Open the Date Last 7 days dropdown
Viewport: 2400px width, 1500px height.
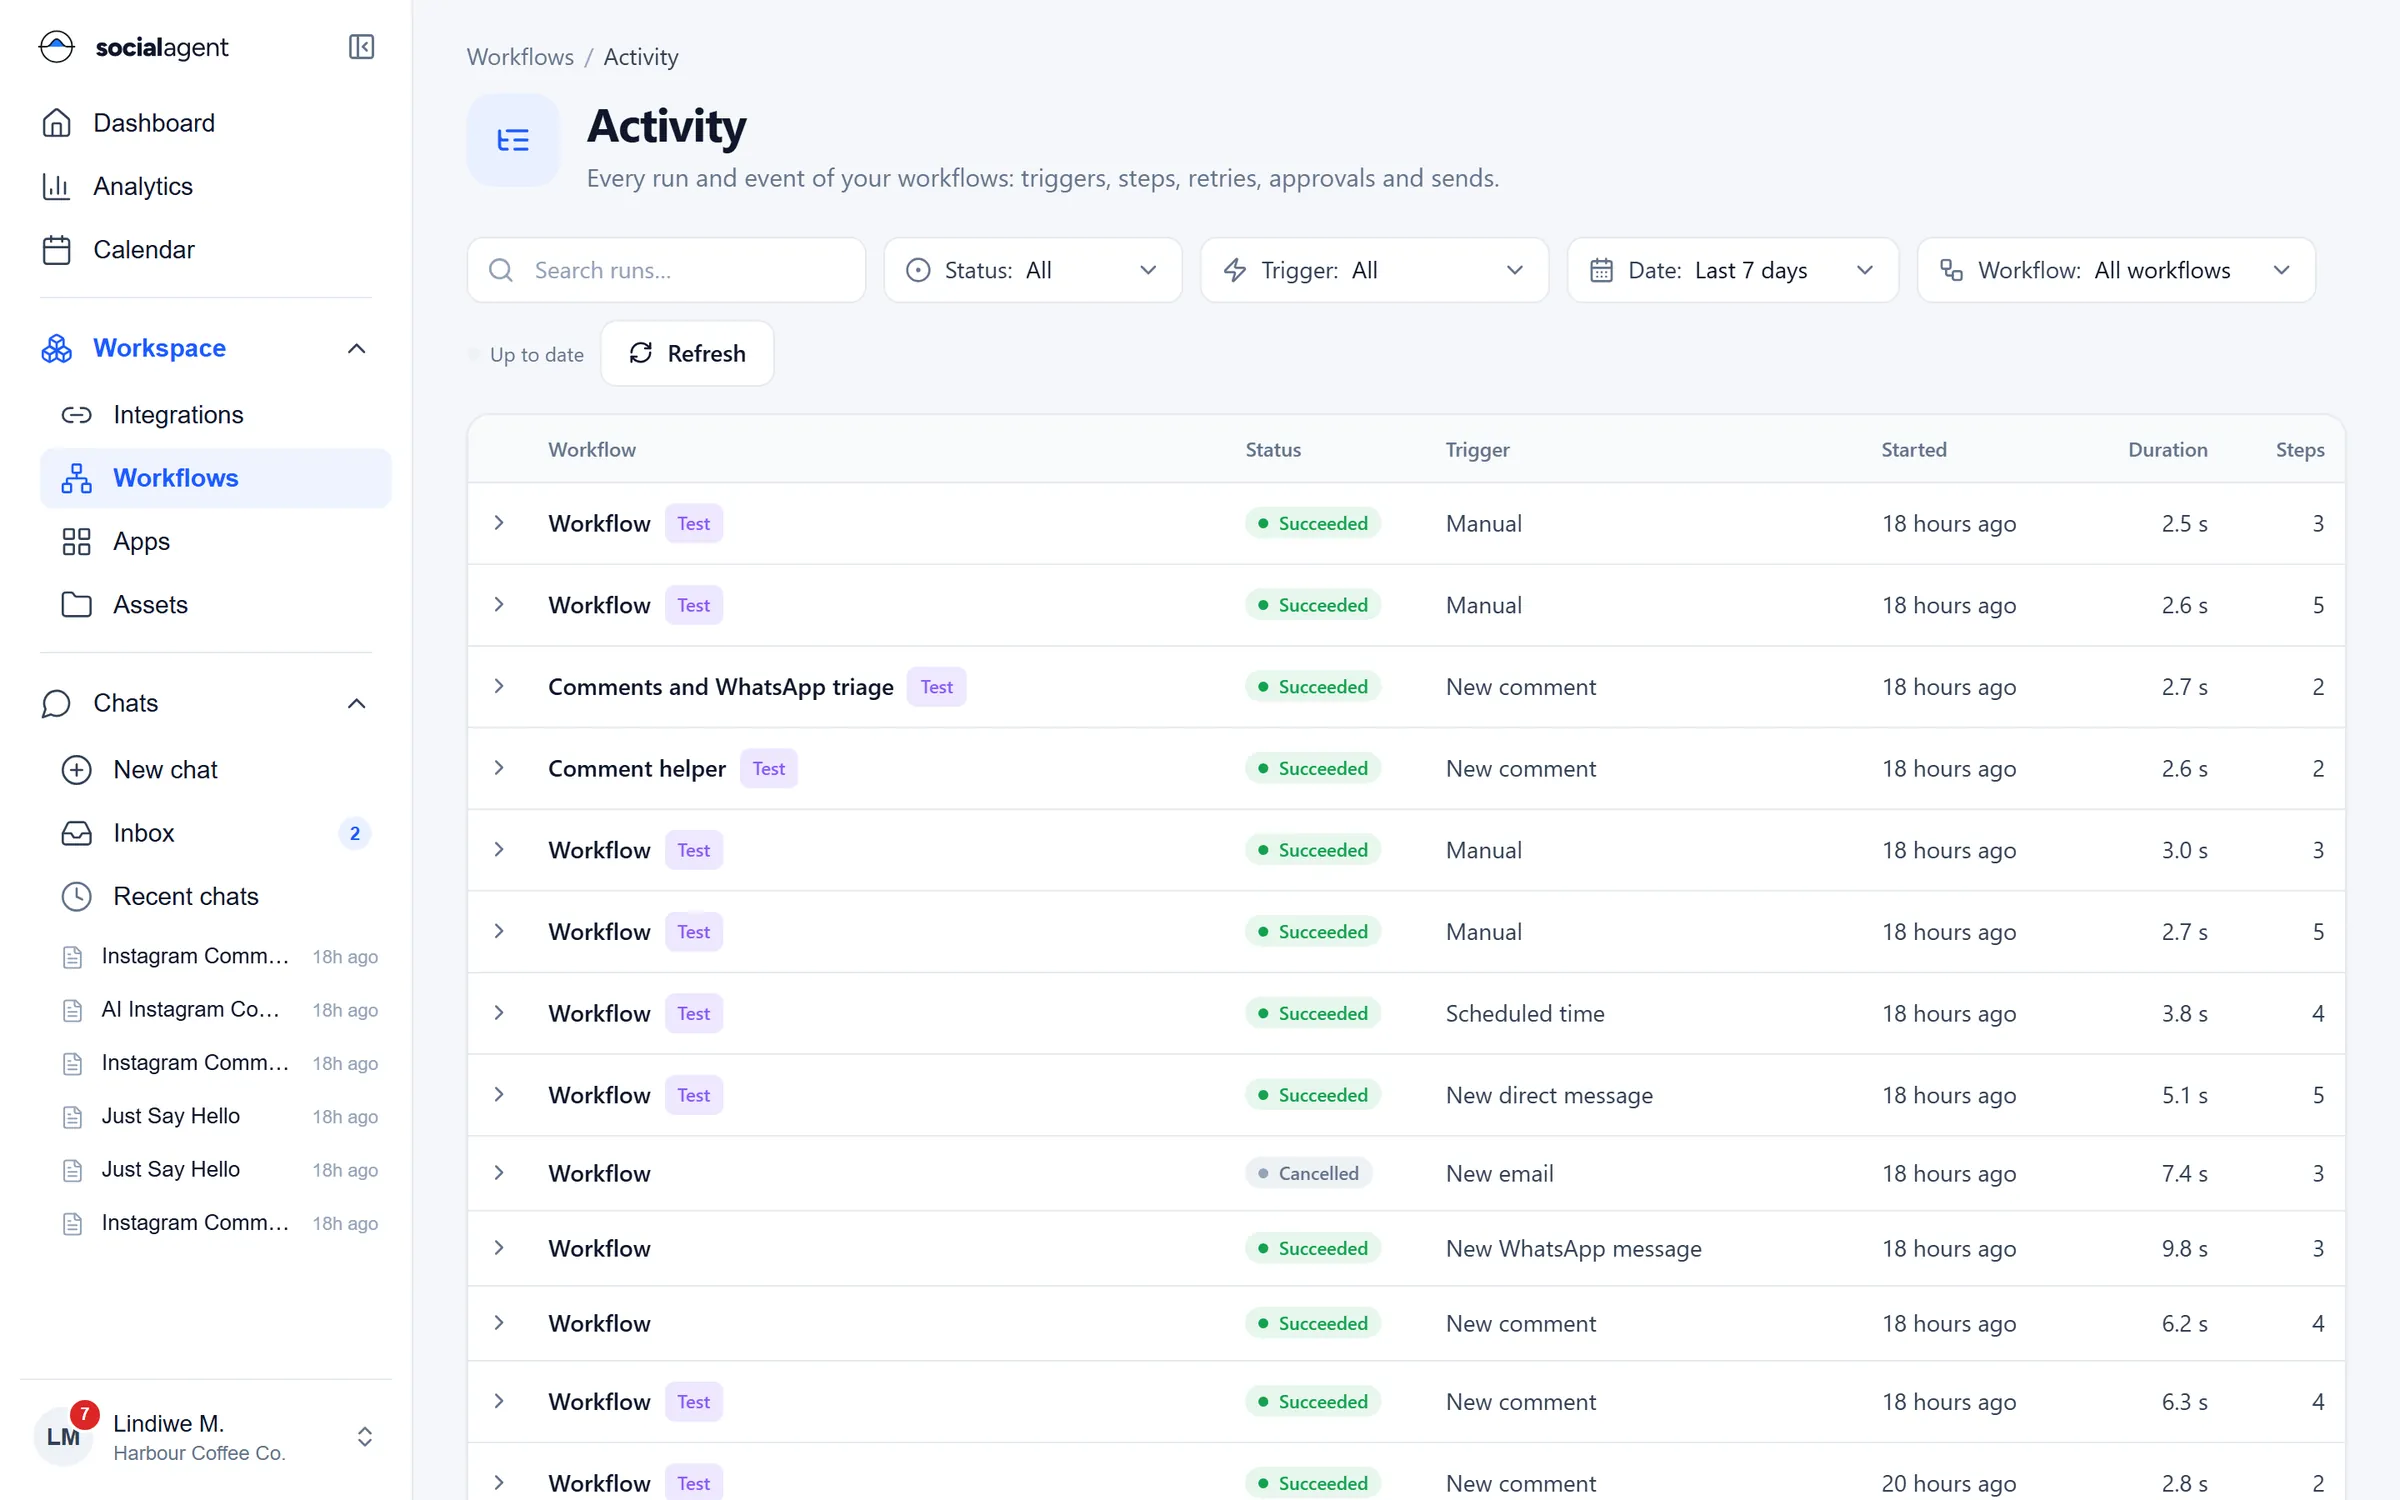click(x=1732, y=270)
